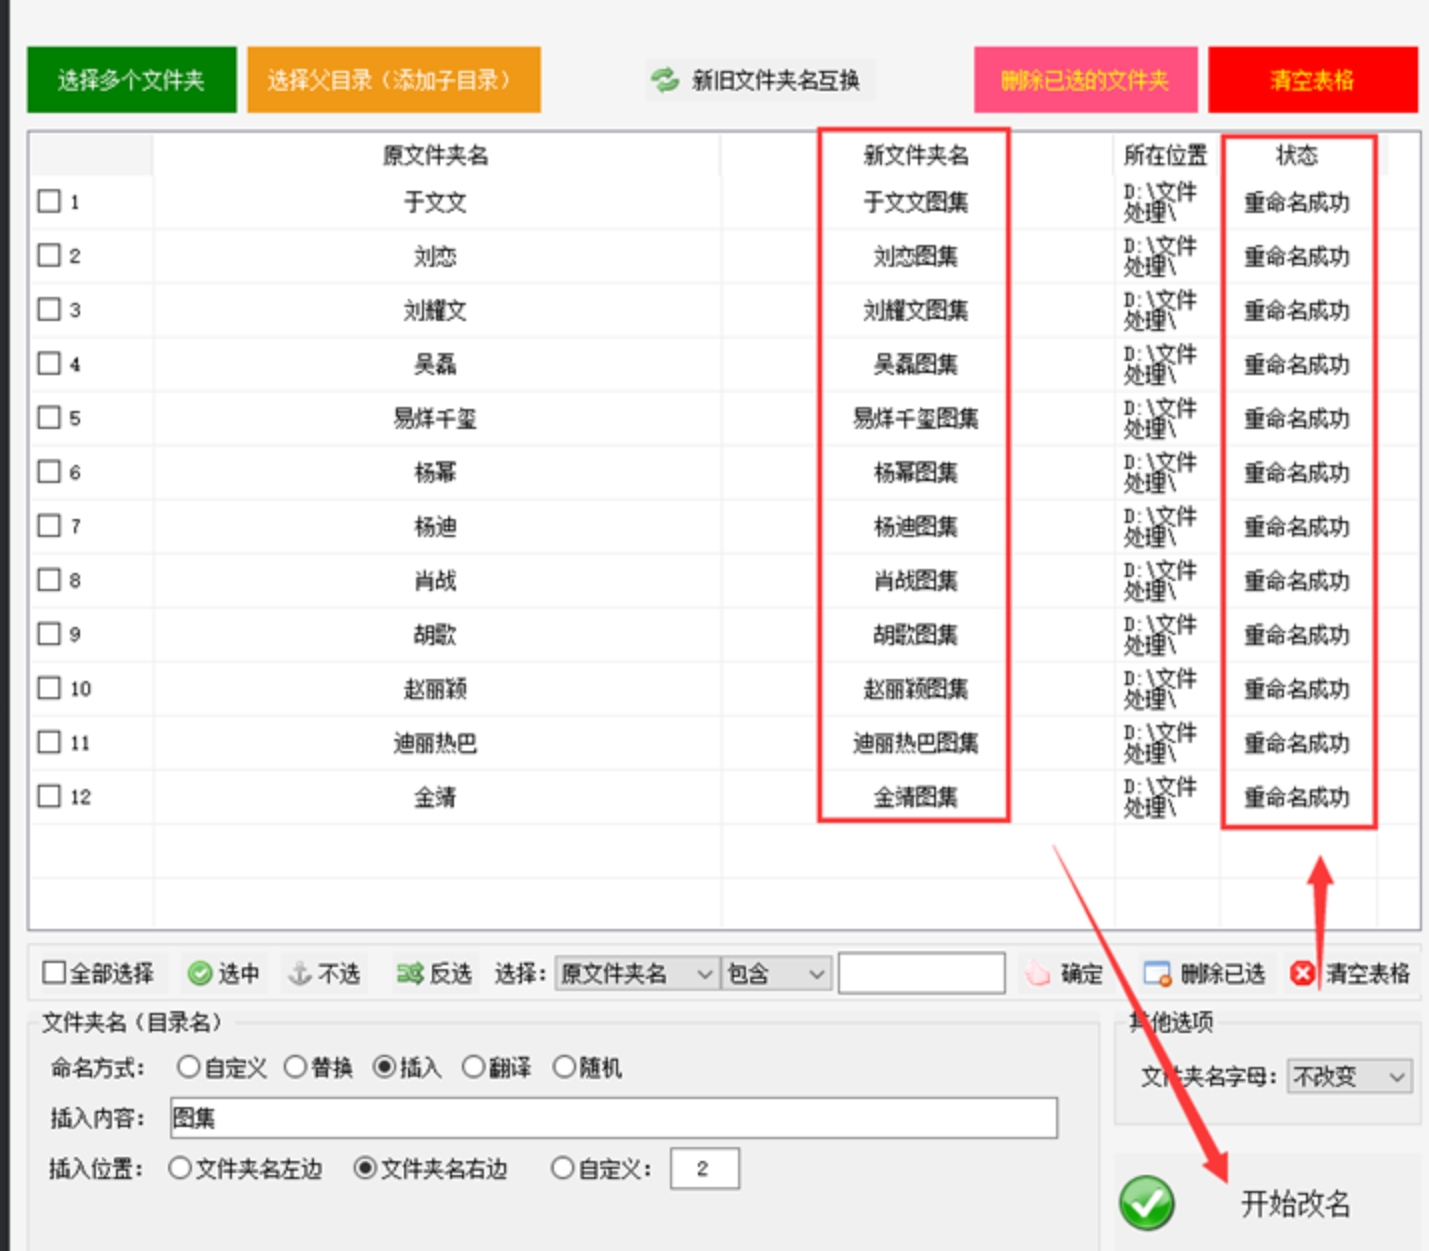Select the 翻译 naming mode radio
The width and height of the screenshot is (1429, 1251).
point(473,1067)
